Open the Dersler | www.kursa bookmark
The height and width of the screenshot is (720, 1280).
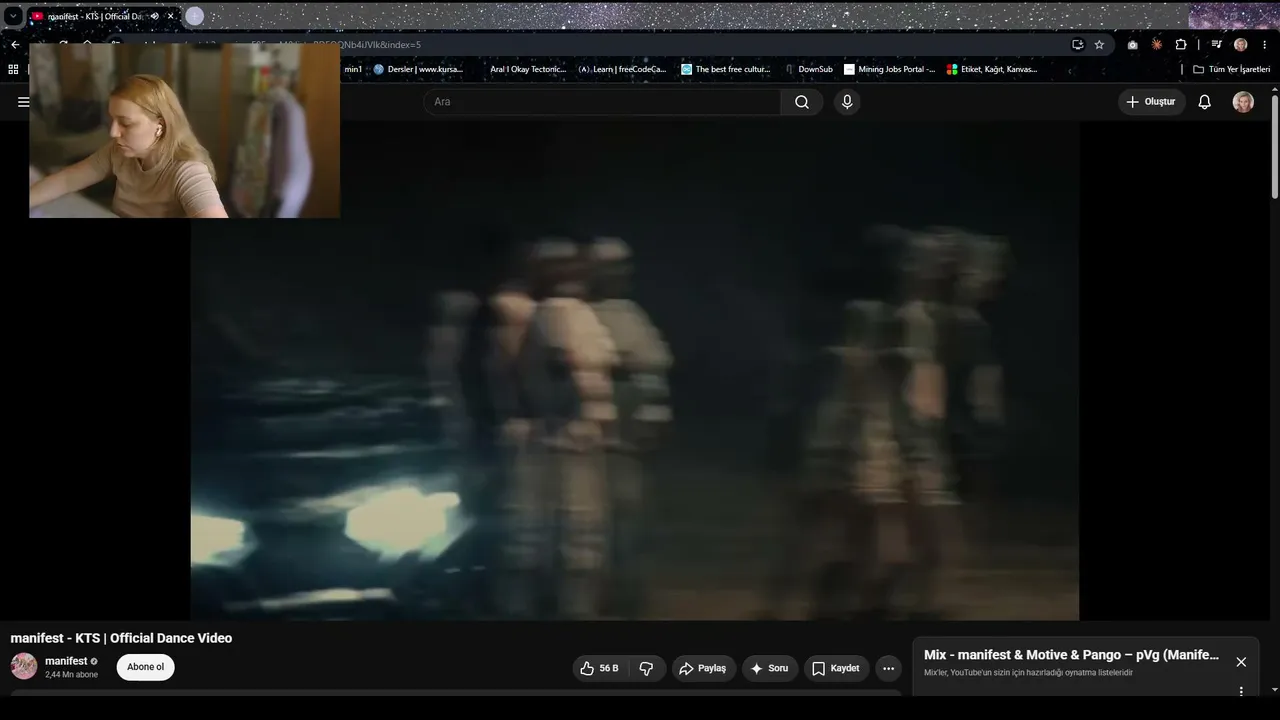[x=418, y=69]
